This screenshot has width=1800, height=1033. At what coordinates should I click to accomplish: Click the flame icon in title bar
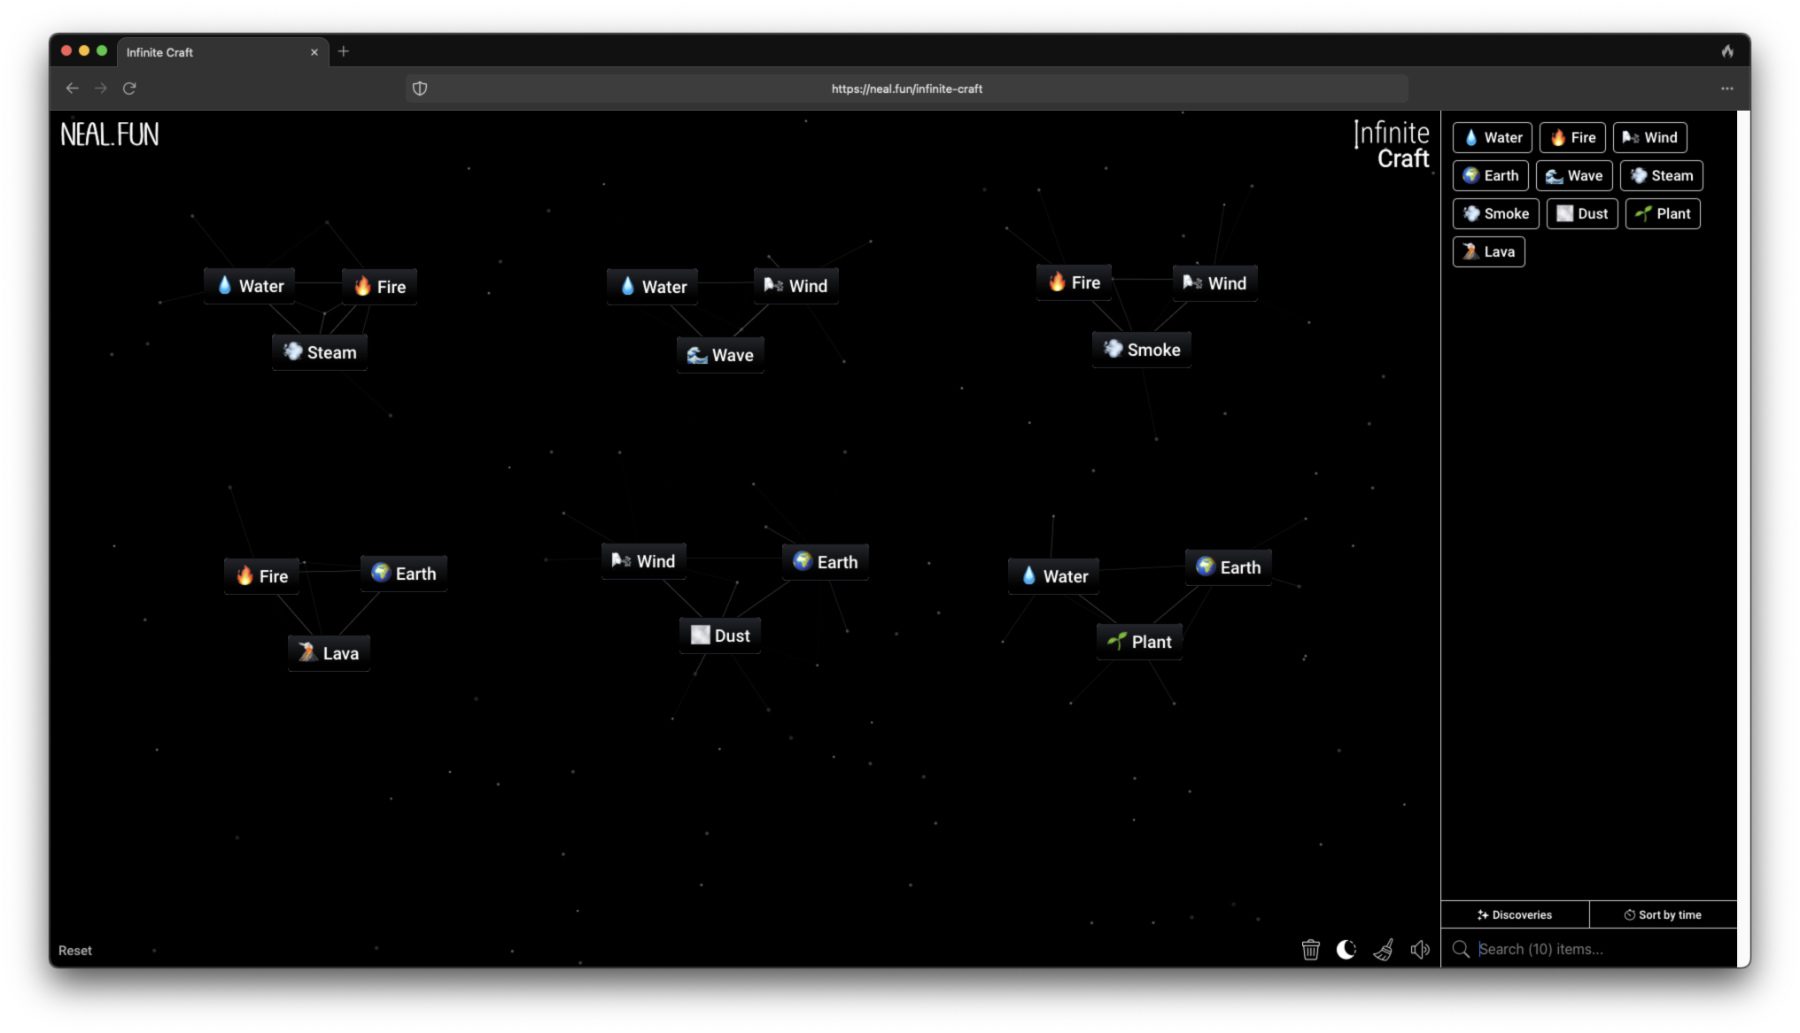[1726, 52]
